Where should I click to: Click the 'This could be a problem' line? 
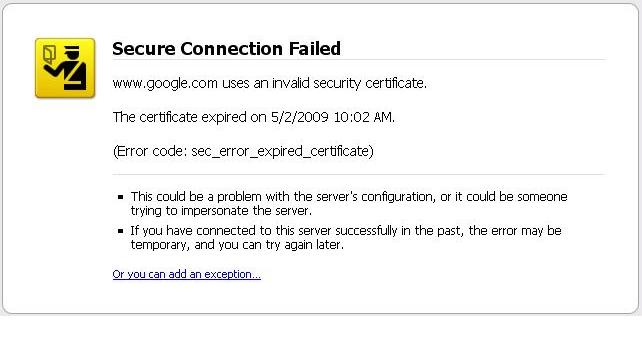[349, 197]
